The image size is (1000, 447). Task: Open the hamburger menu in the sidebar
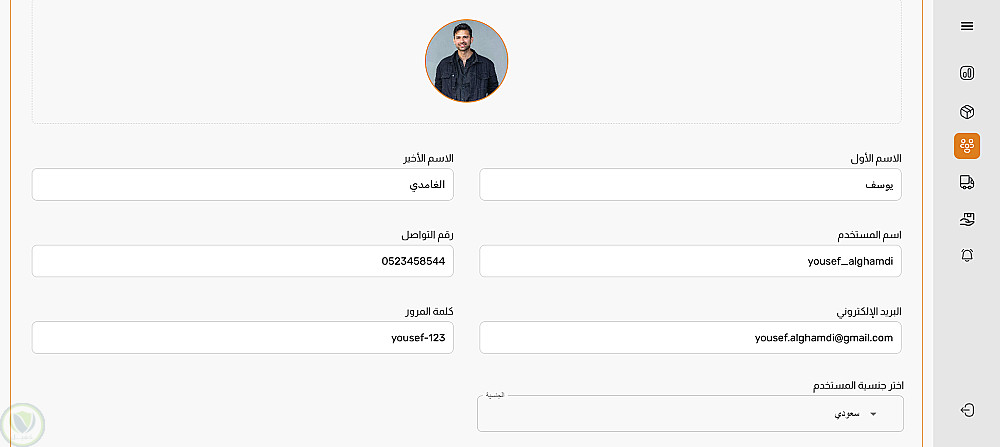point(967,26)
